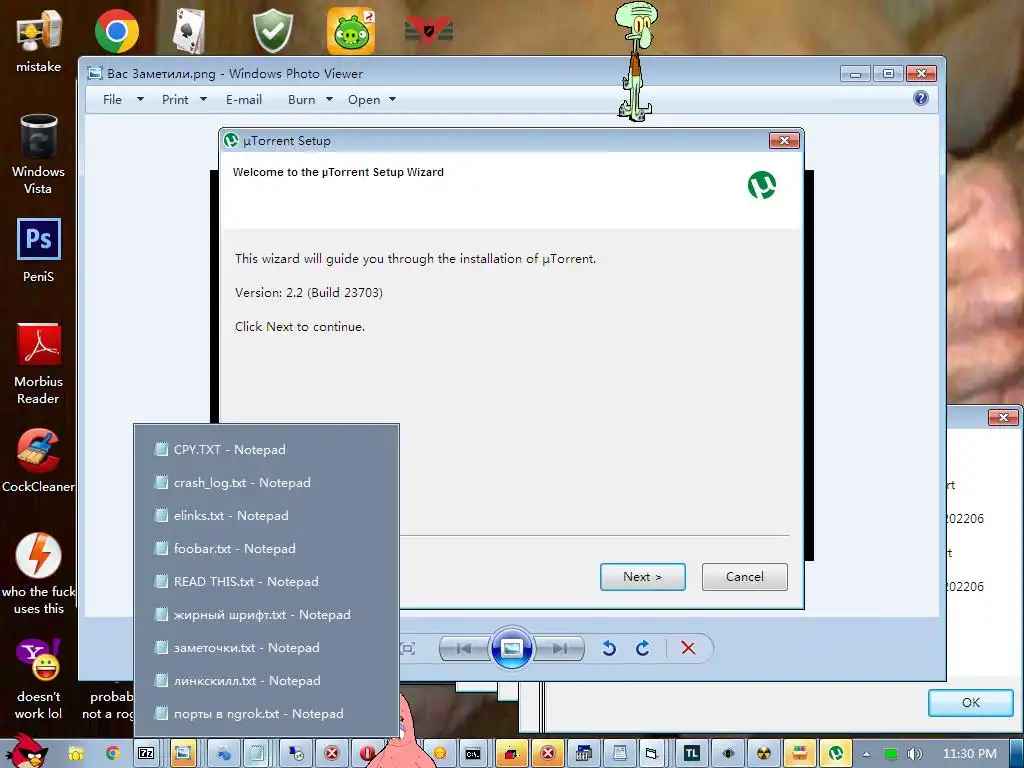Click the Photo Viewer taskbar button

[x=183, y=753]
